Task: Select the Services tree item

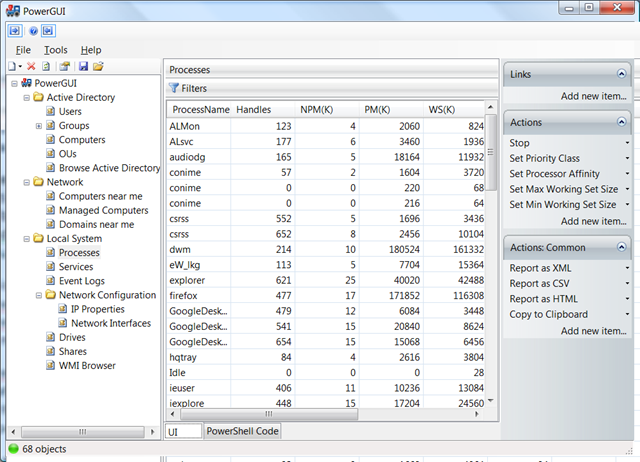Action: [76, 267]
